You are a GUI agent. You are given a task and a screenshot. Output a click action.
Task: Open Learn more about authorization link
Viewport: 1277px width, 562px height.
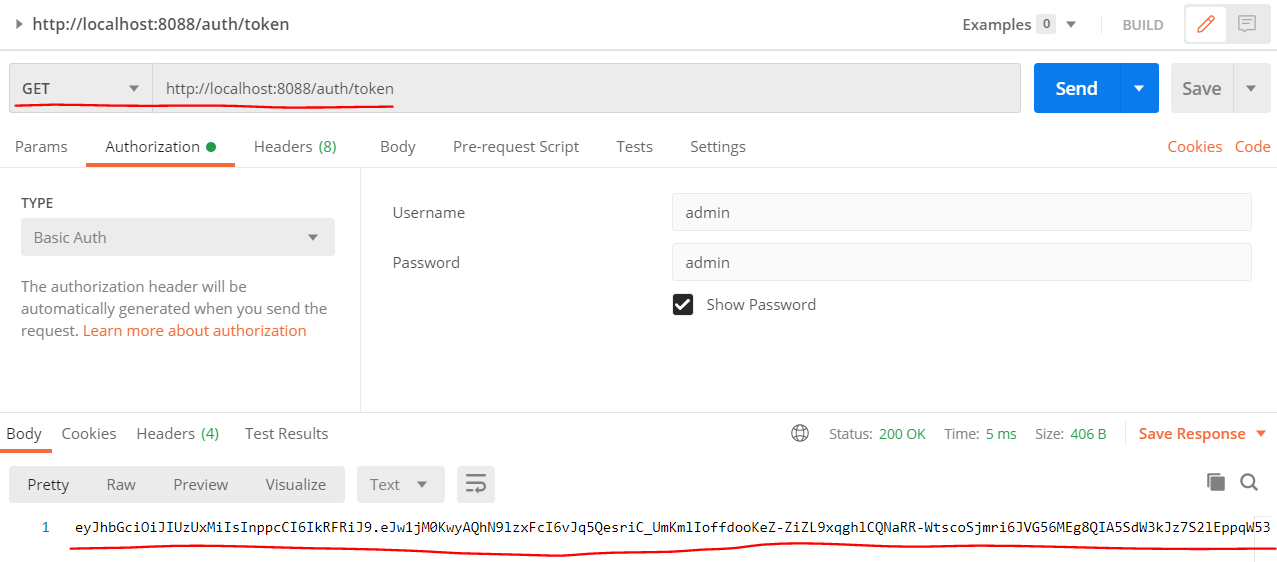[195, 330]
